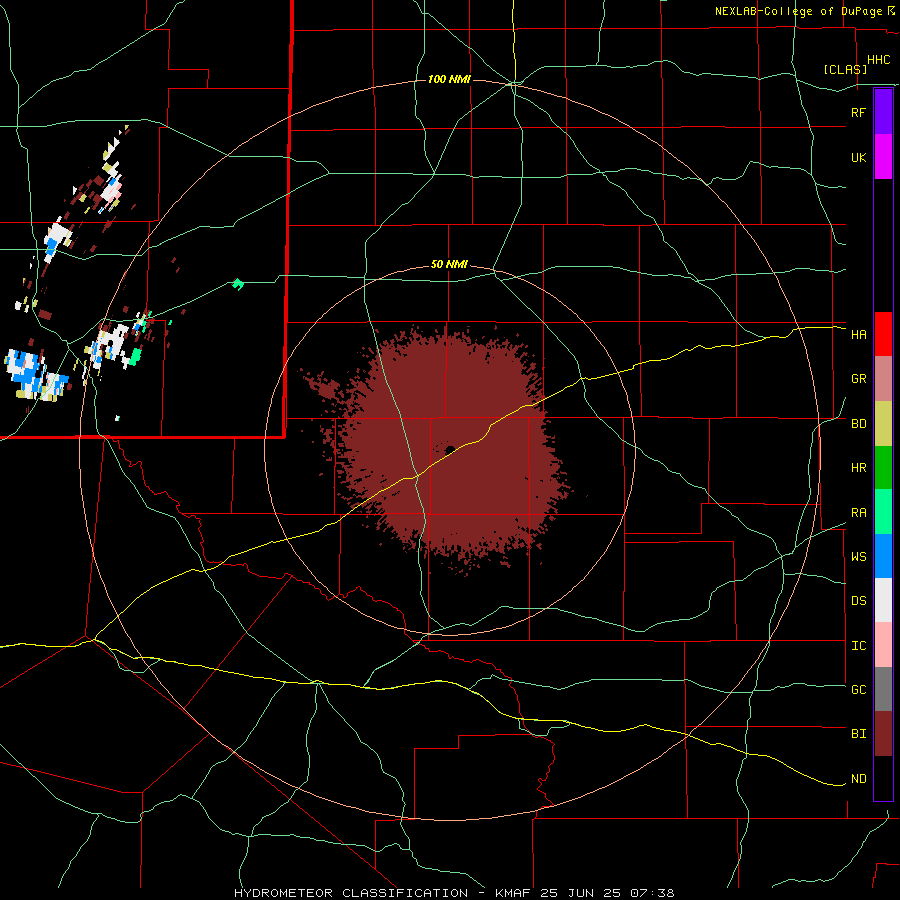The width and height of the screenshot is (900, 900).
Task: Click the brown BI legend swatch
Action: click(x=883, y=734)
